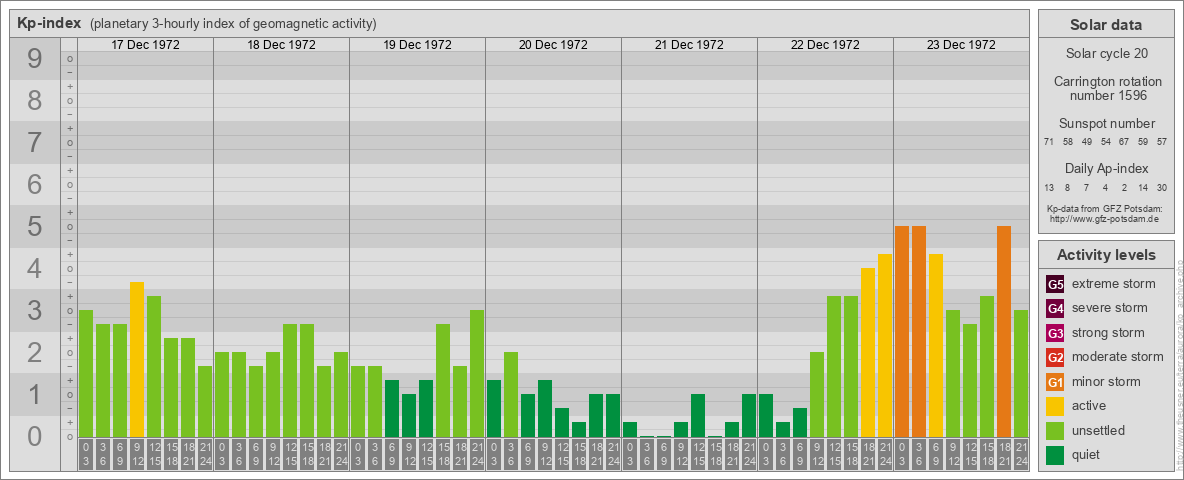Select the 18 Dec 1972 date header
The width and height of the screenshot is (1184, 480).
[x=281, y=45]
